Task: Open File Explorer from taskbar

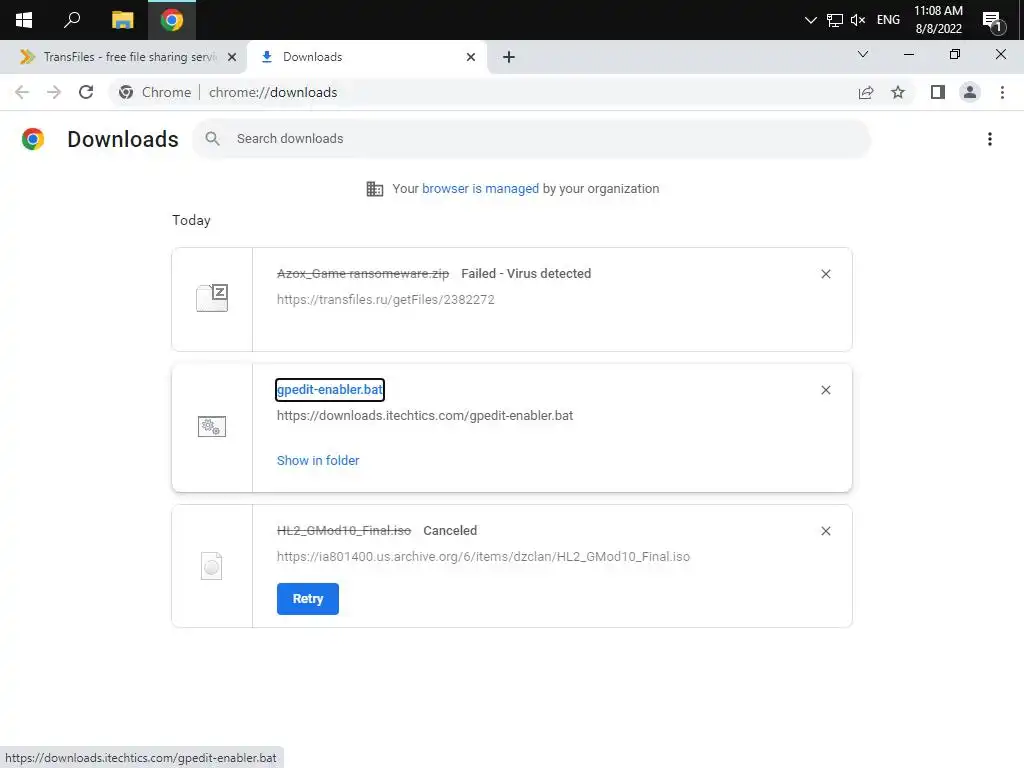Action: pos(122,20)
